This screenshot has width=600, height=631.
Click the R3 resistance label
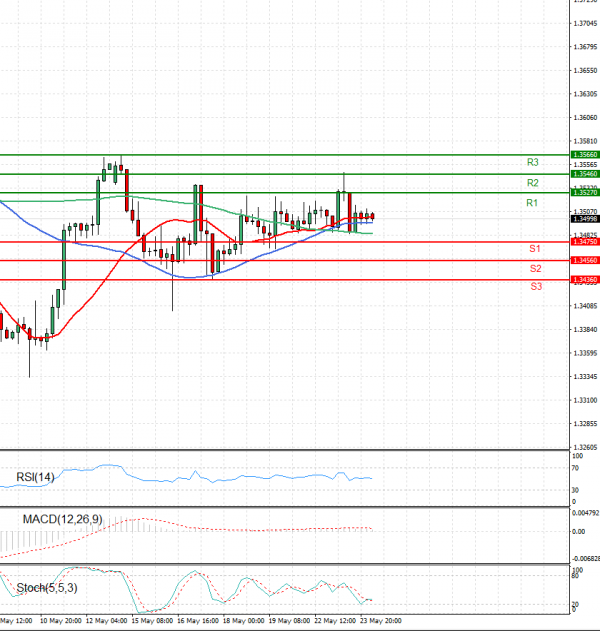point(532,162)
